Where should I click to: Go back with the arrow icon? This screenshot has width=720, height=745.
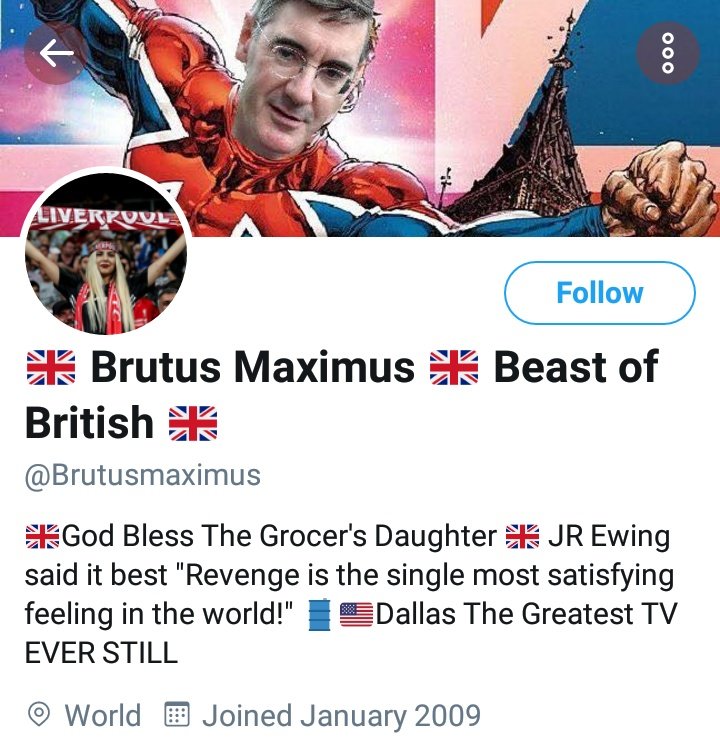56,53
